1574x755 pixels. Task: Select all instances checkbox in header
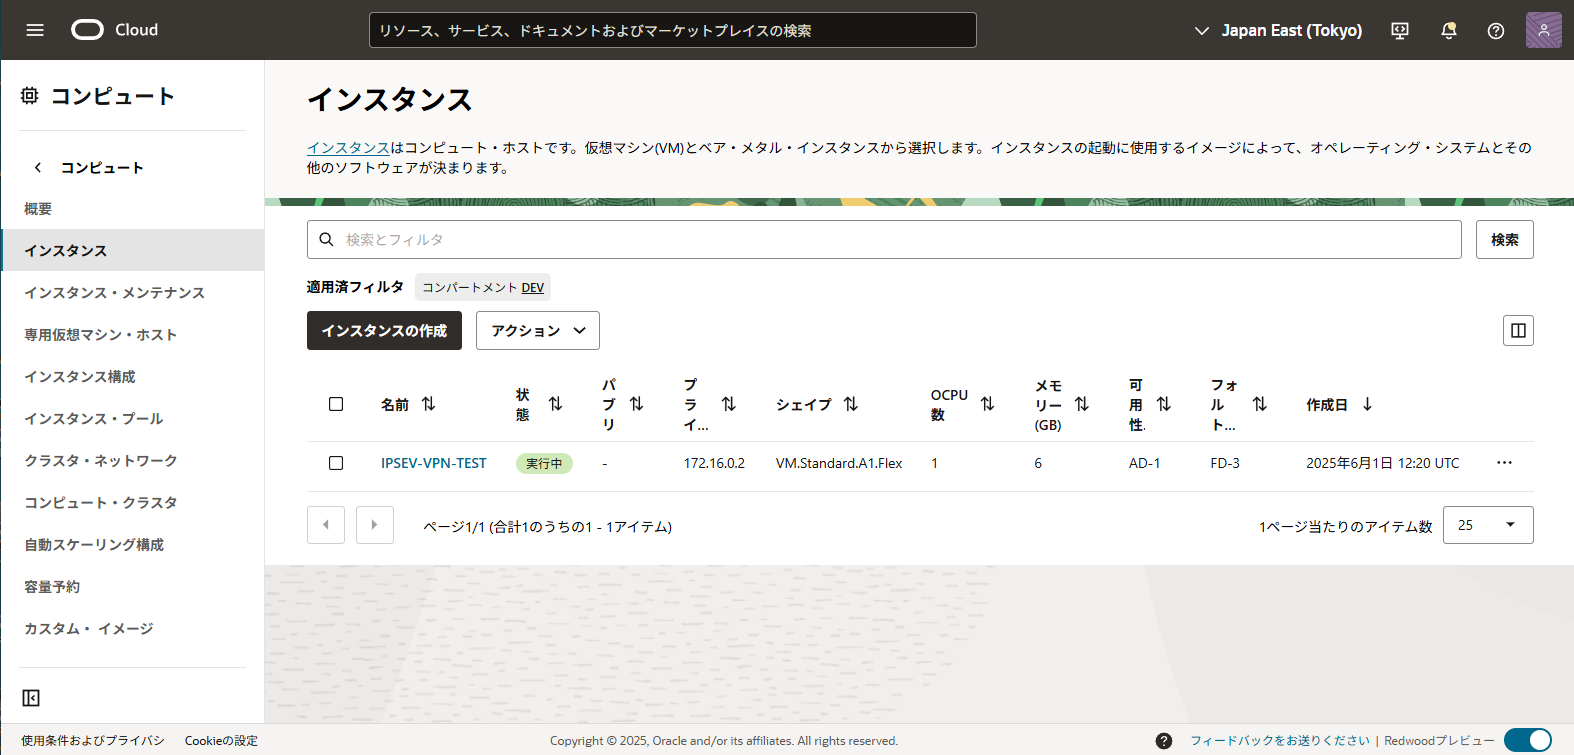(336, 404)
